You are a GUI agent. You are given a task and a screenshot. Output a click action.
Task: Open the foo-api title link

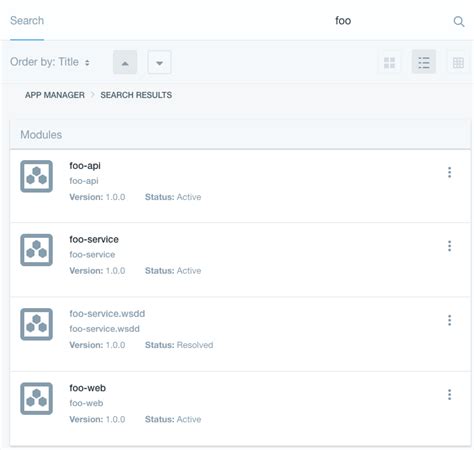(x=85, y=166)
